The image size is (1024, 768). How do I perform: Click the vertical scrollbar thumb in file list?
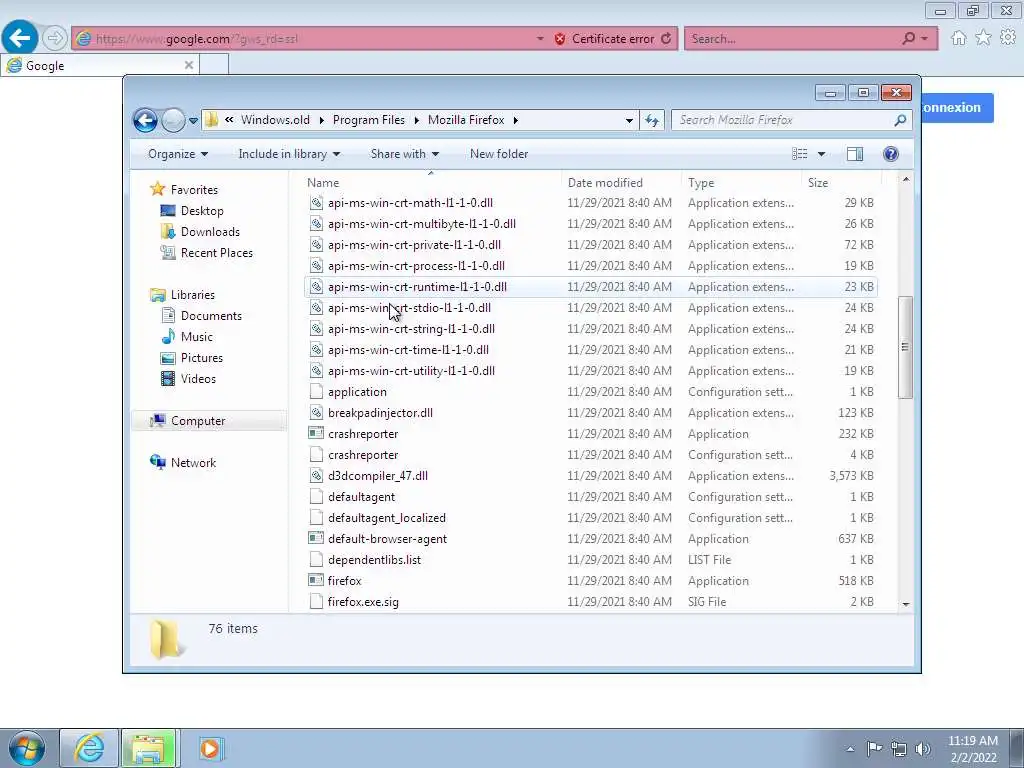point(905,347)
